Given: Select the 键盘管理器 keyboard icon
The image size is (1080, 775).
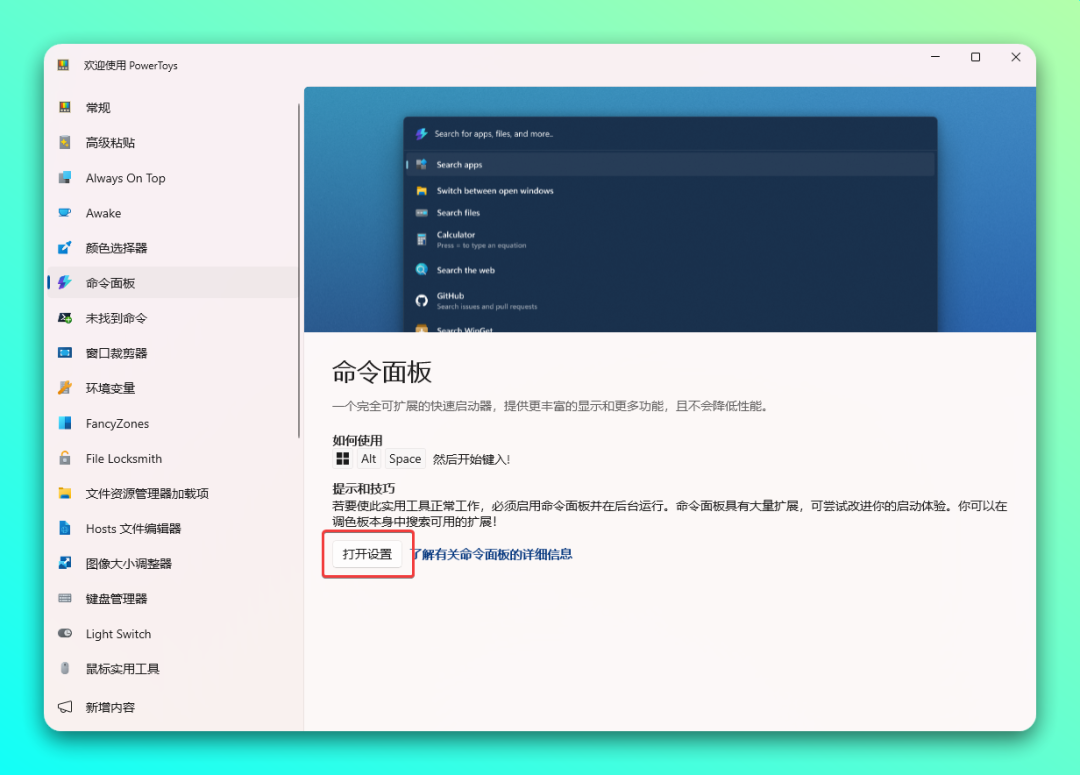Looking at the screenshot, I should [65, 598].
